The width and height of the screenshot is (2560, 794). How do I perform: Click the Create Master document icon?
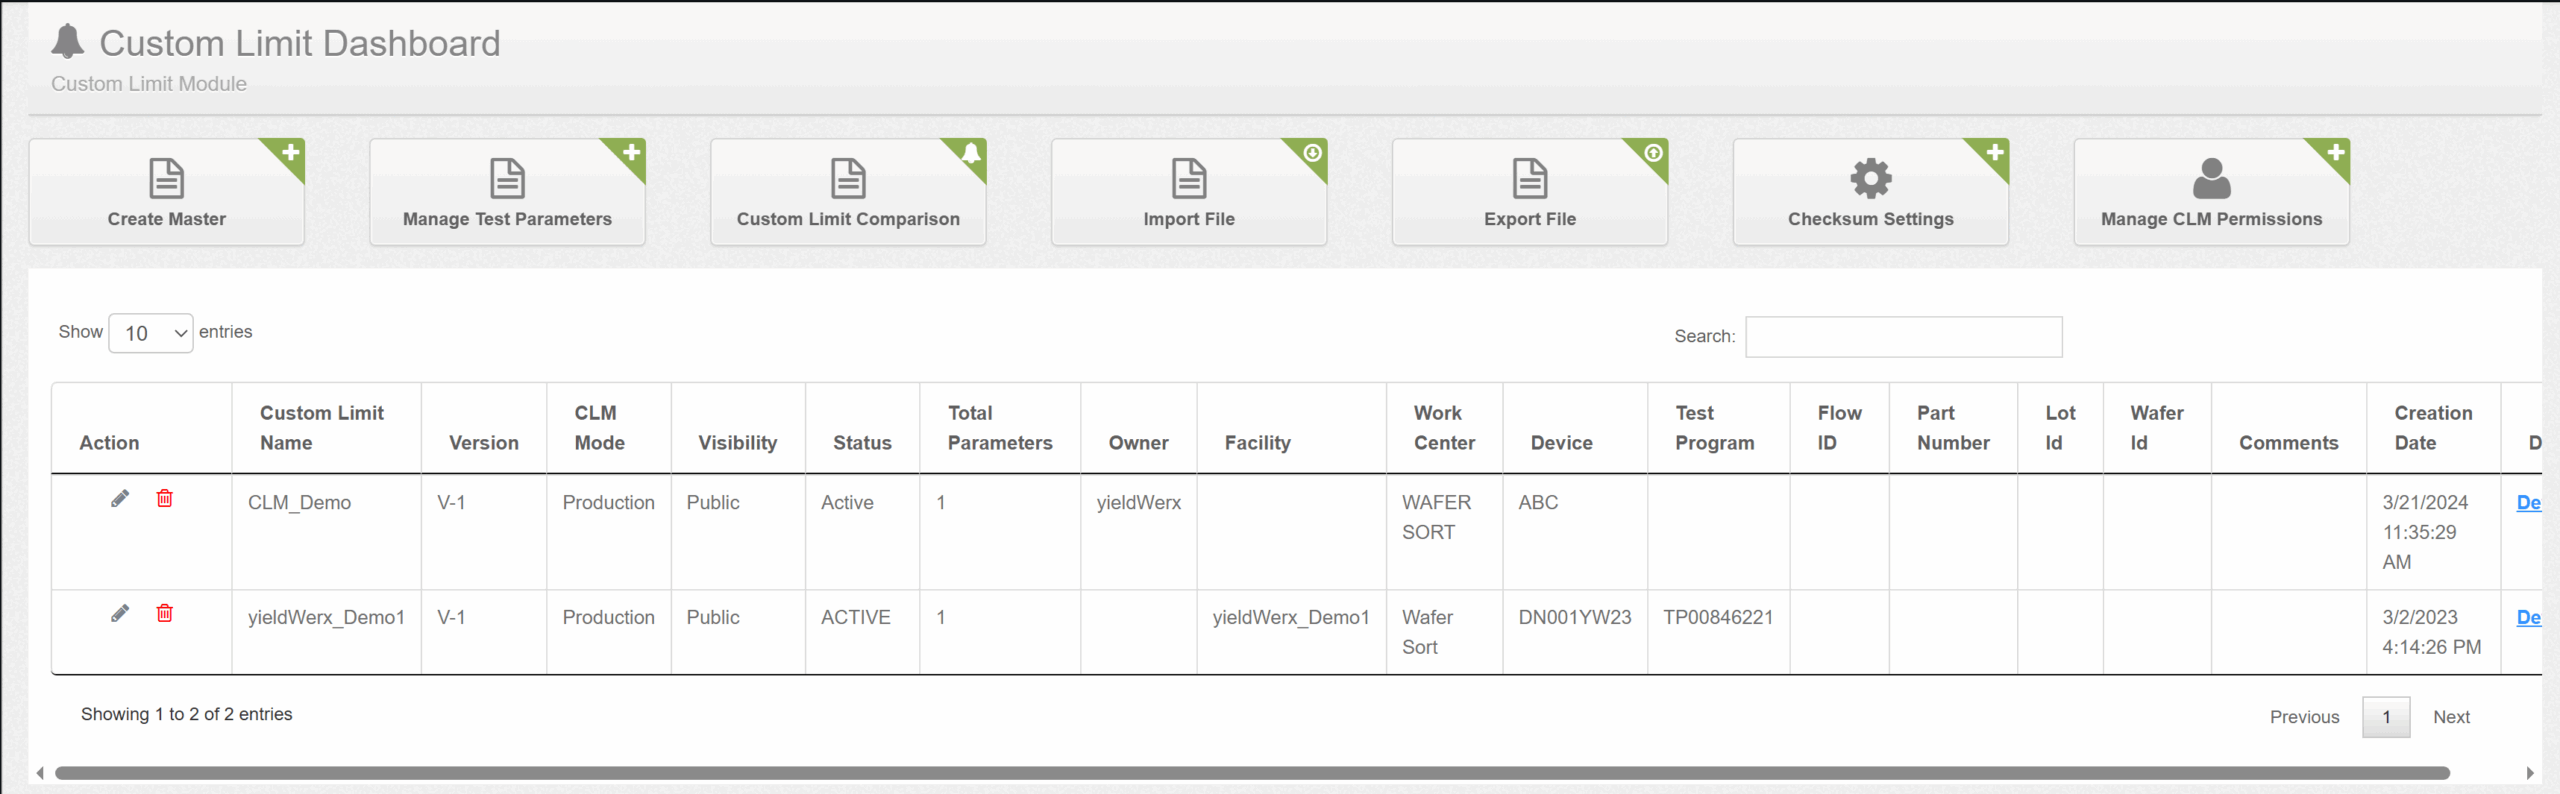click(166, 179)
